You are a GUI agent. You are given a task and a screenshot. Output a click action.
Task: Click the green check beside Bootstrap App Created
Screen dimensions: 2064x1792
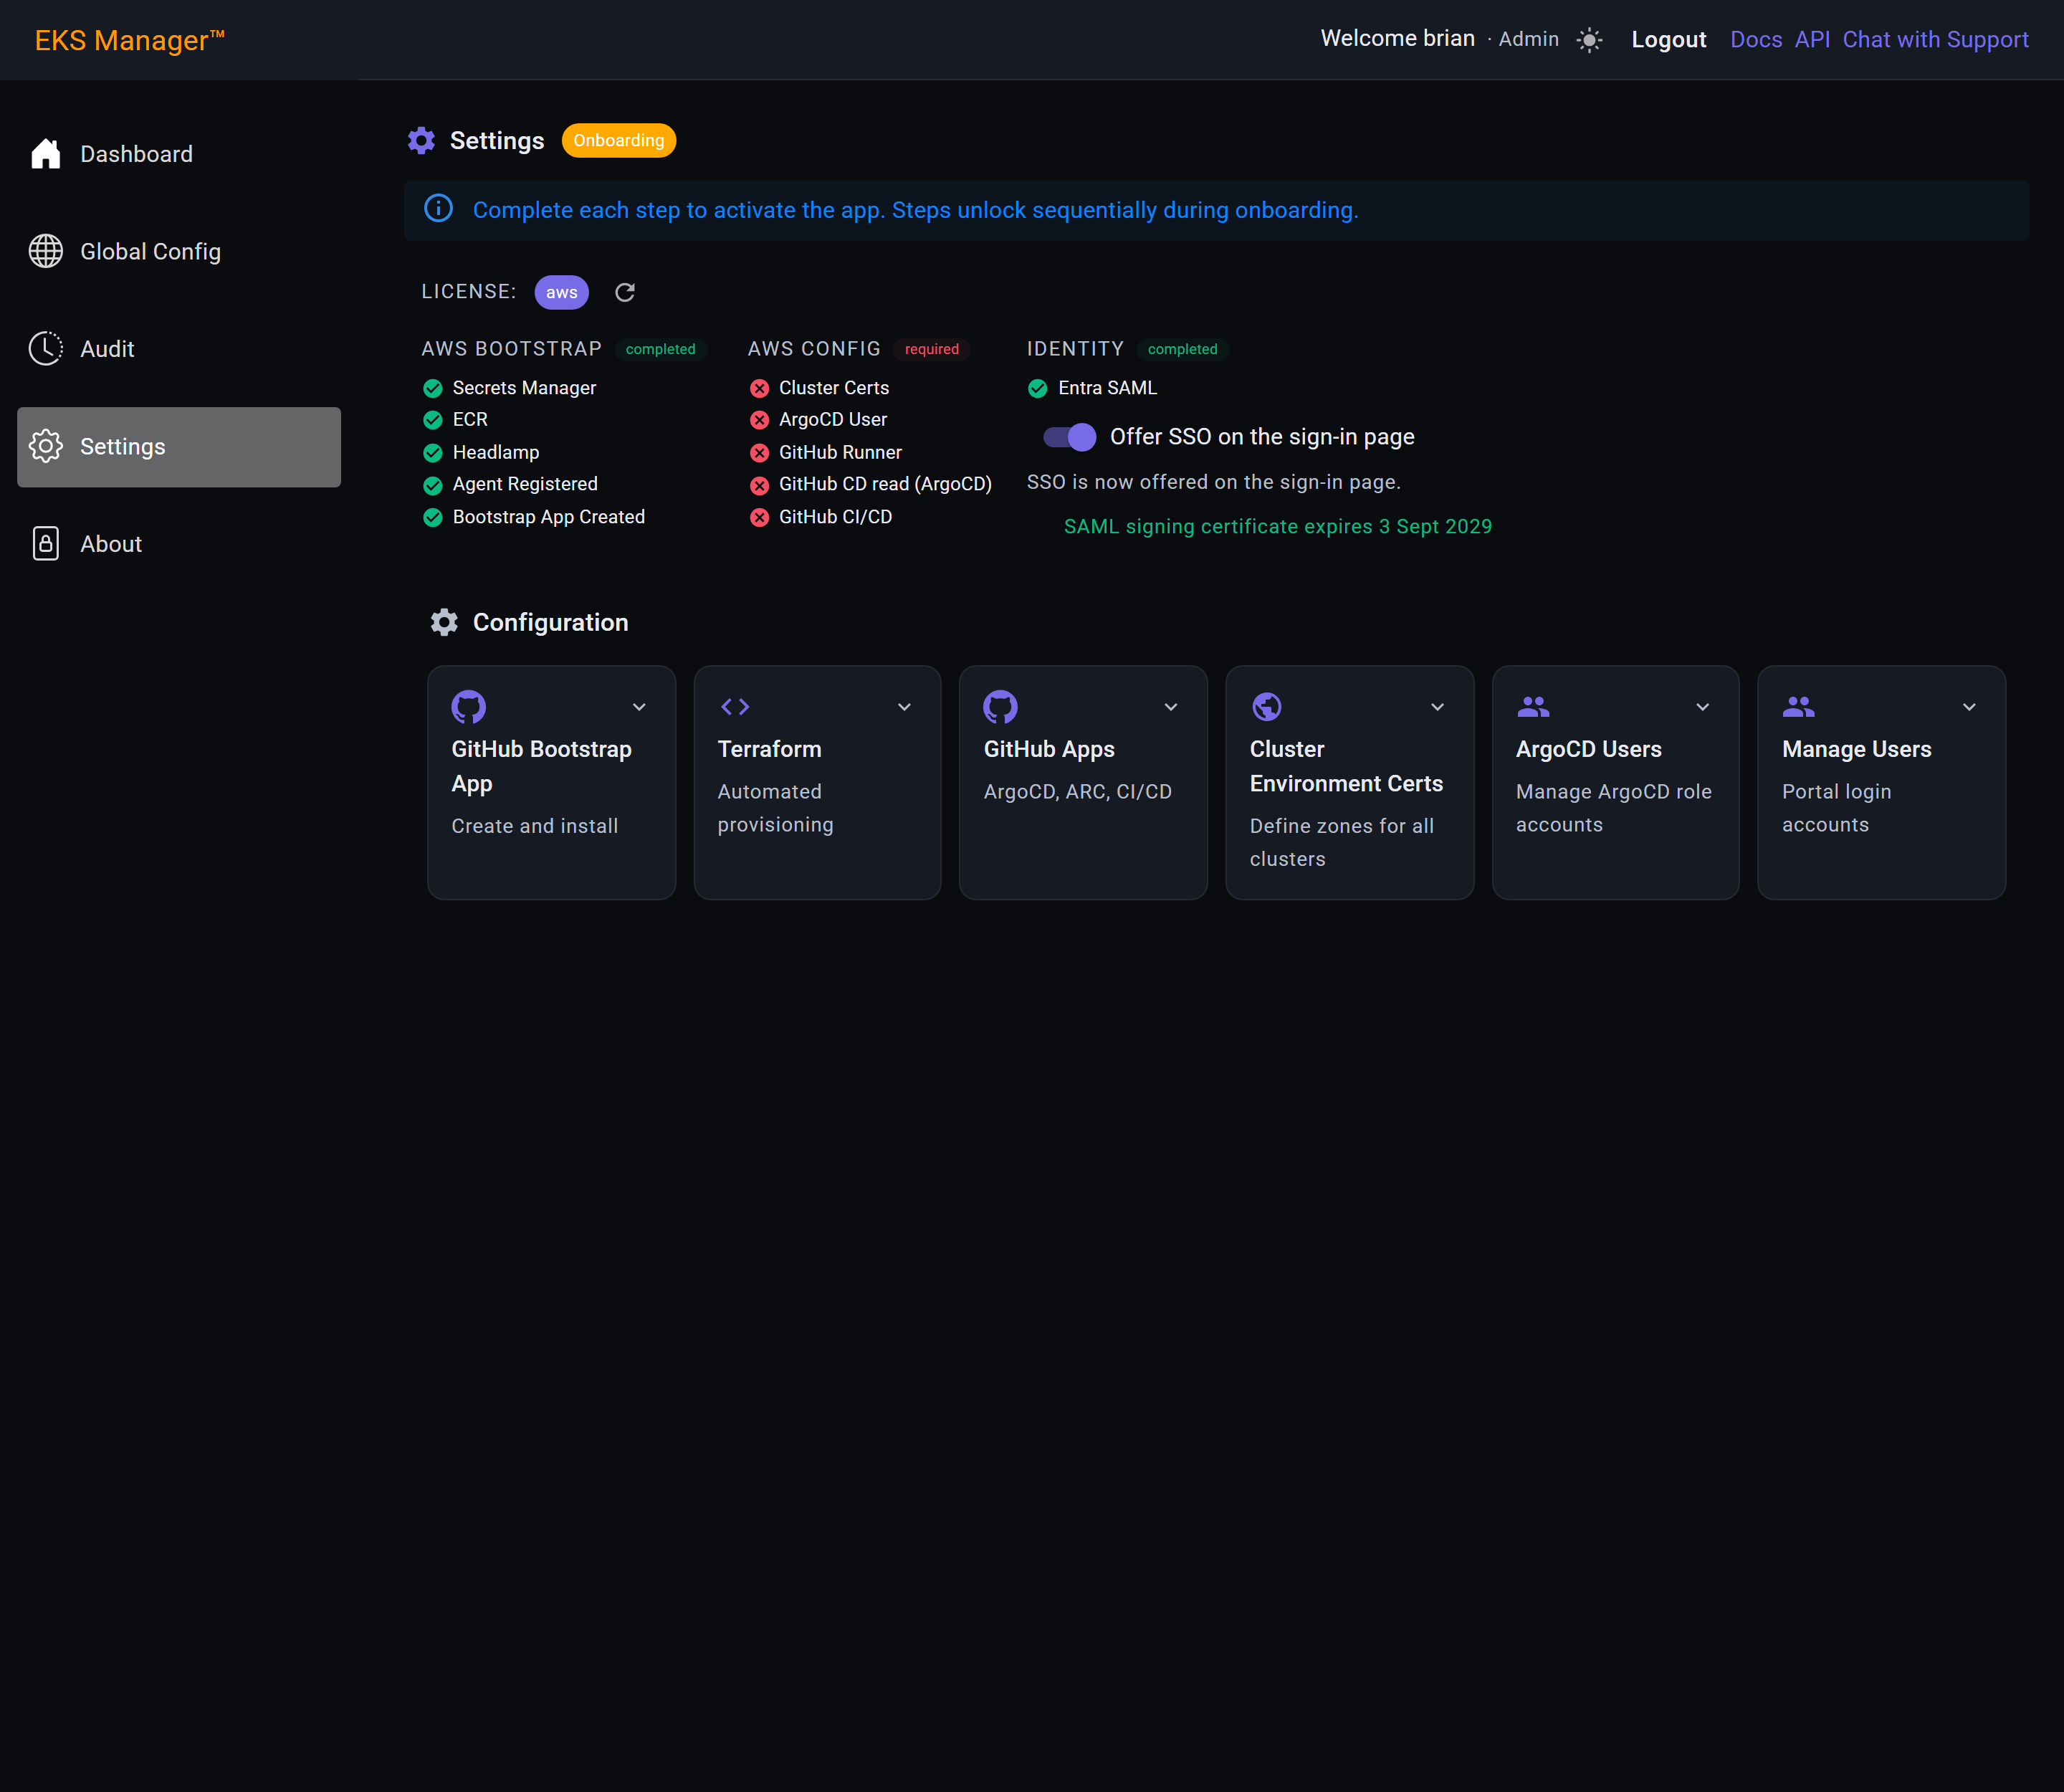pyautogui.click(x=433, y=517)
